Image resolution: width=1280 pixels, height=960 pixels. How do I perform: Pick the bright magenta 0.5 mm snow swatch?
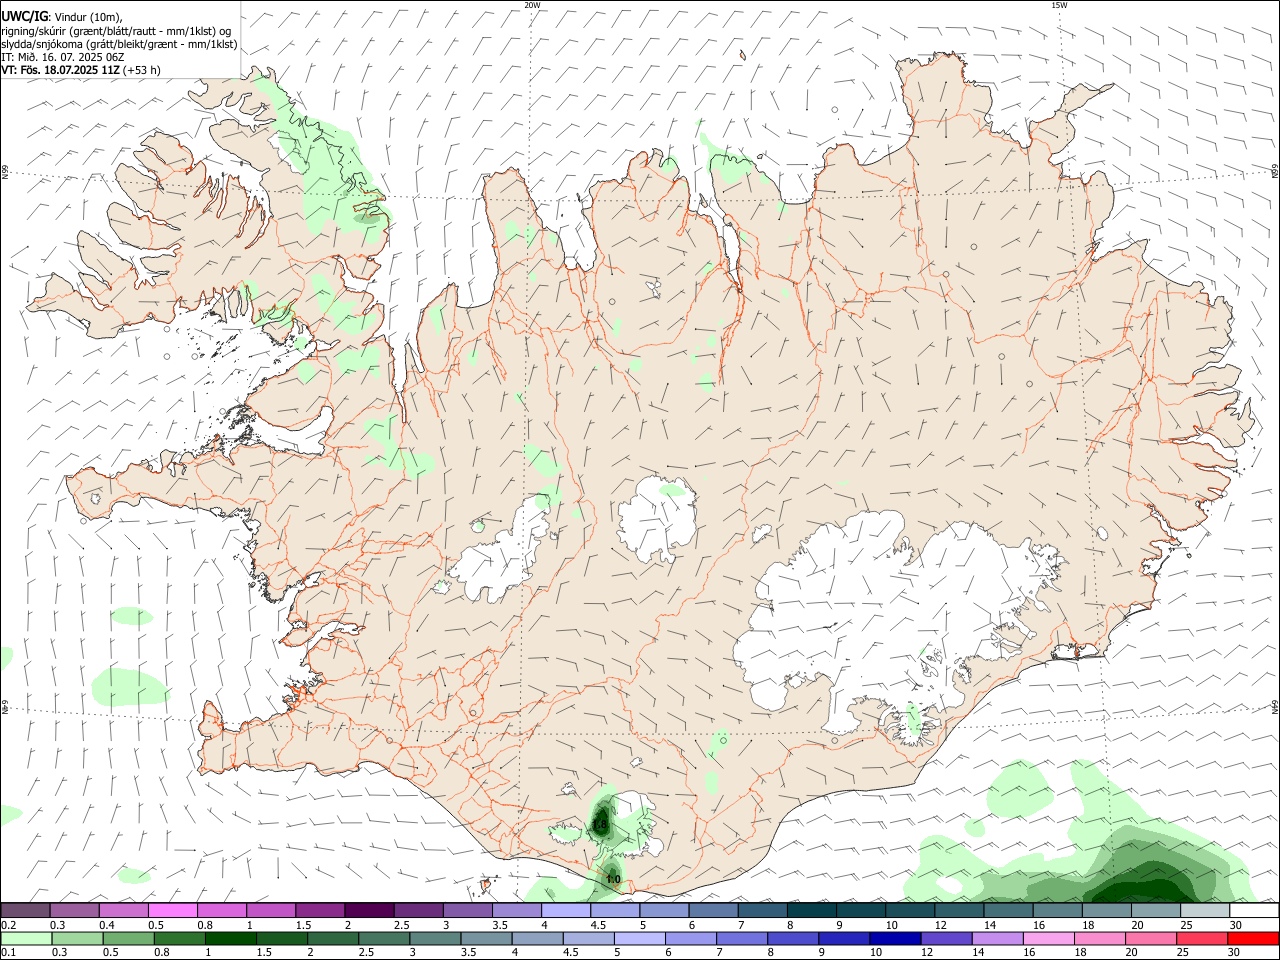point(173,910)
